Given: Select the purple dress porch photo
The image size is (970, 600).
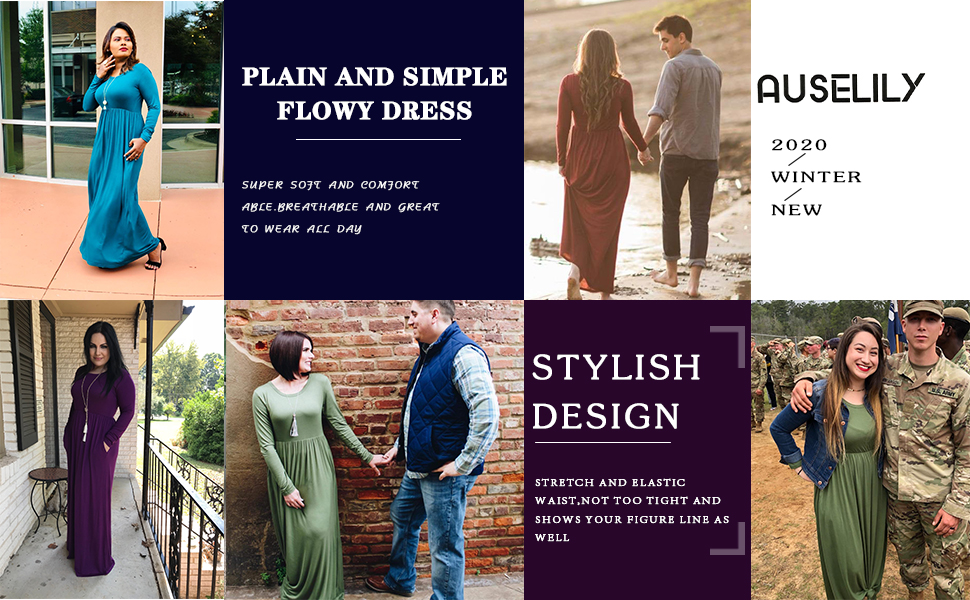Looking at the screenshot, I should (x=111, y=450).
